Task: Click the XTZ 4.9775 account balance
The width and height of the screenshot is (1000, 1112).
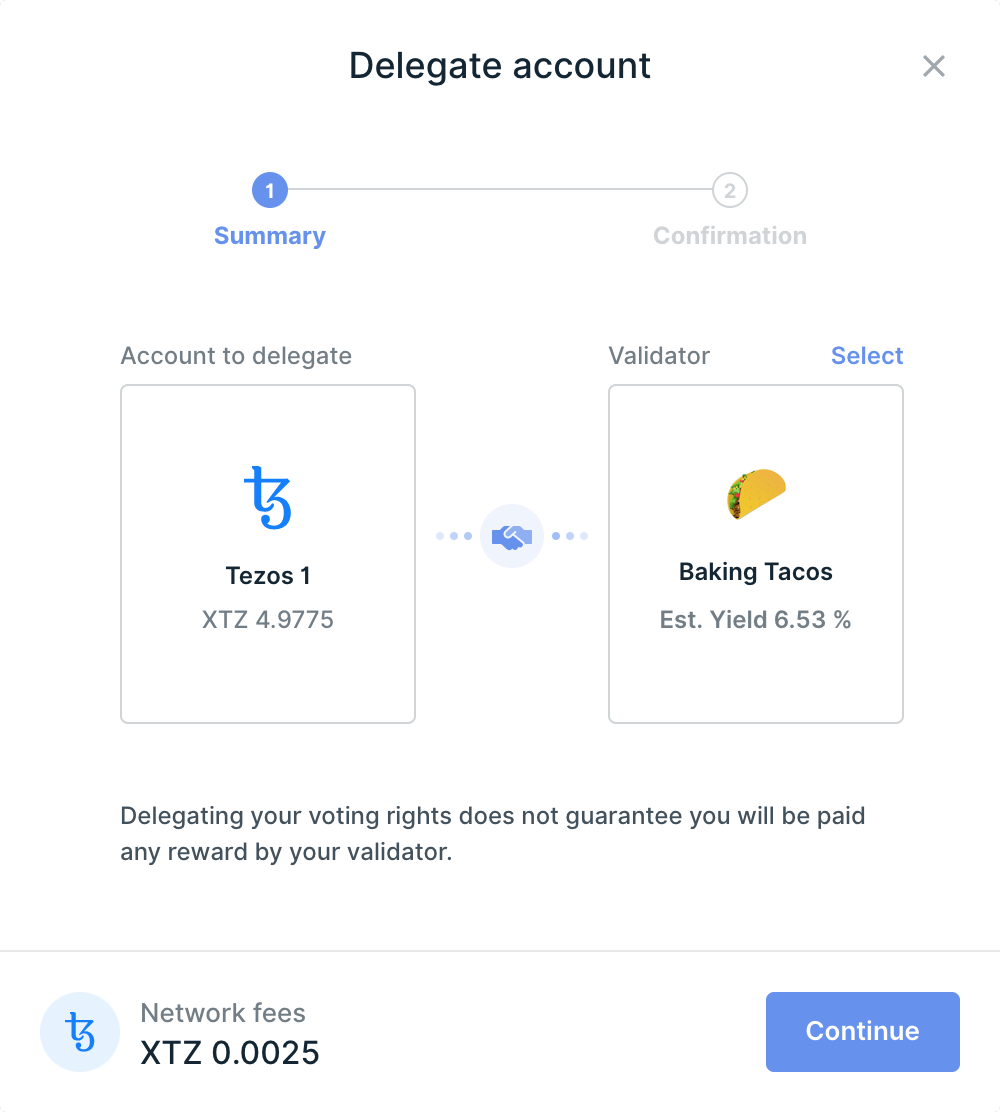Action: point(268,620)
